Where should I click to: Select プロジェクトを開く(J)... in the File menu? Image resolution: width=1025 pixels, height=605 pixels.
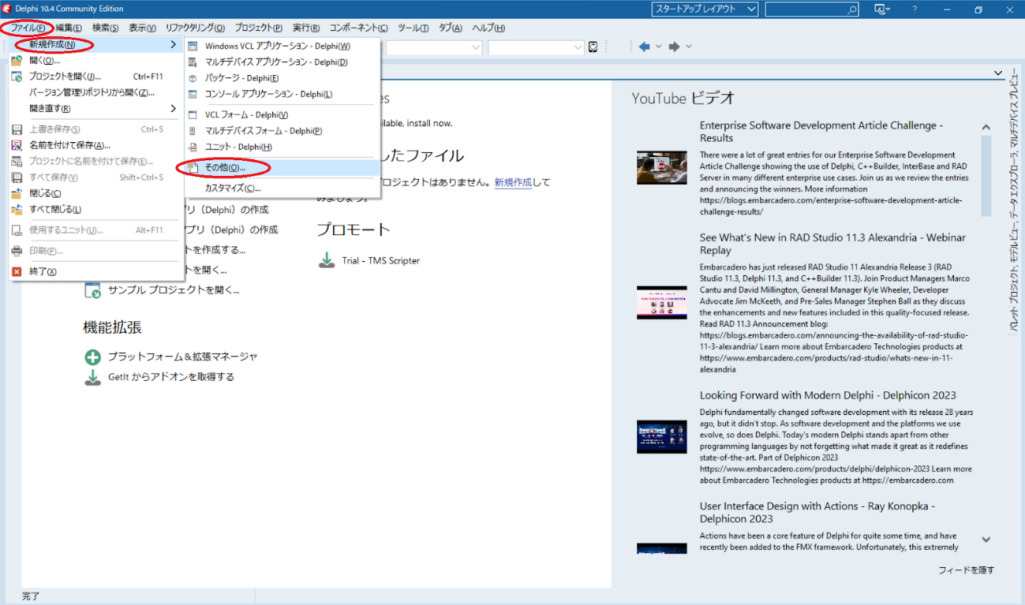coord(95,76)
